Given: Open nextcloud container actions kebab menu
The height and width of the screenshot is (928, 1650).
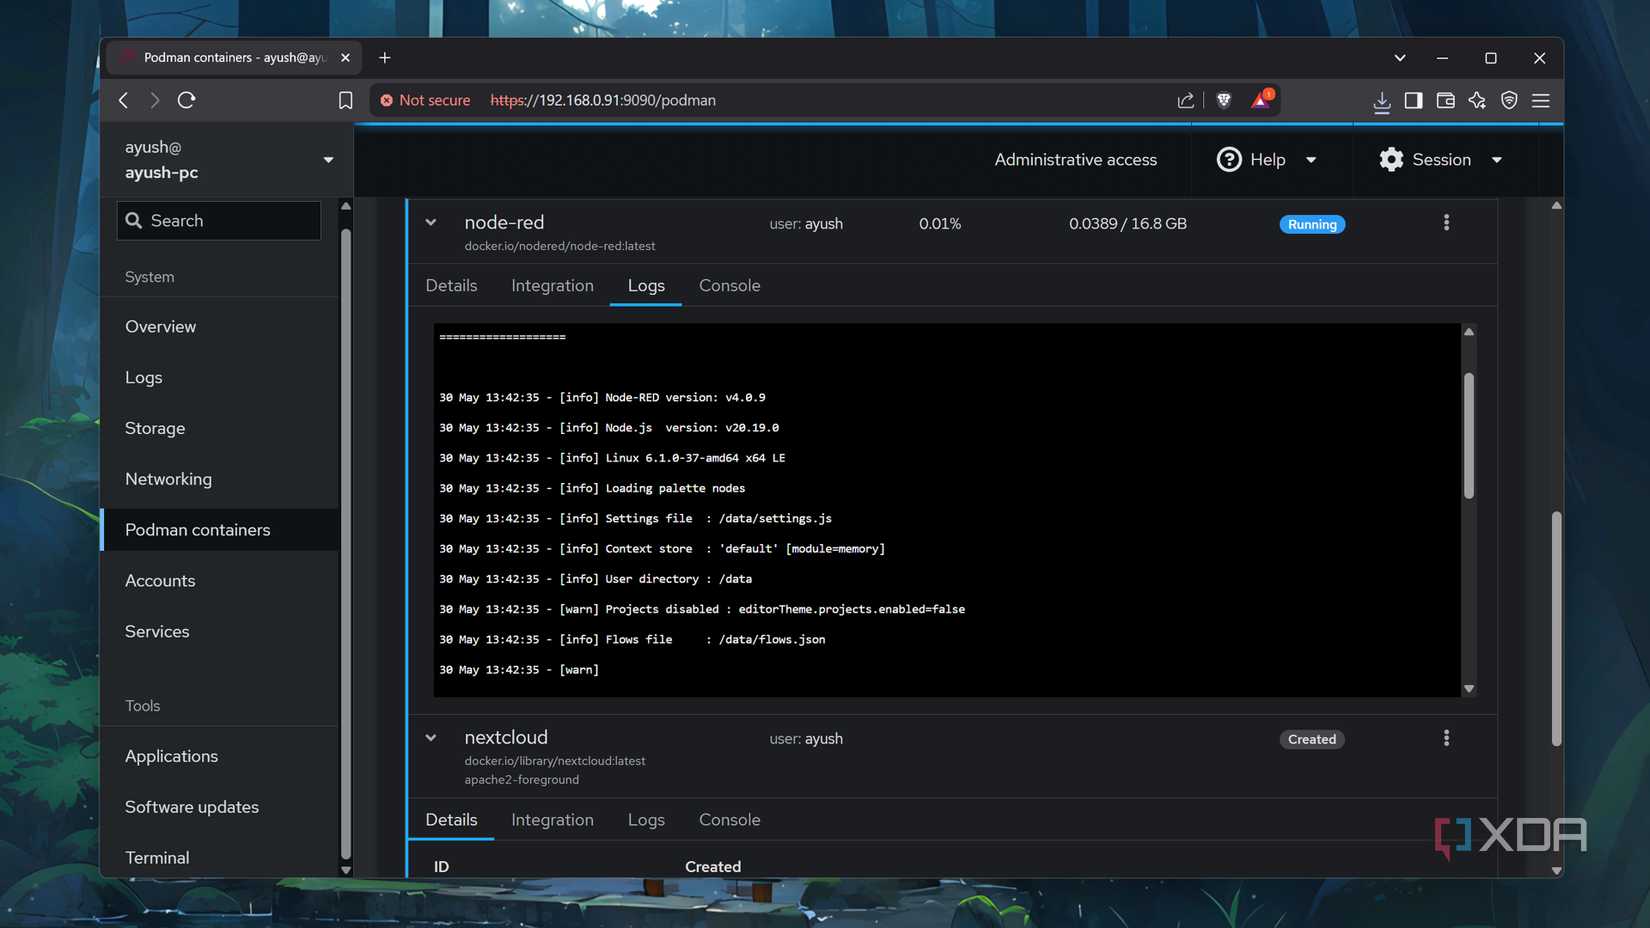Looking at the screenshot, I should coord(1446,738).
